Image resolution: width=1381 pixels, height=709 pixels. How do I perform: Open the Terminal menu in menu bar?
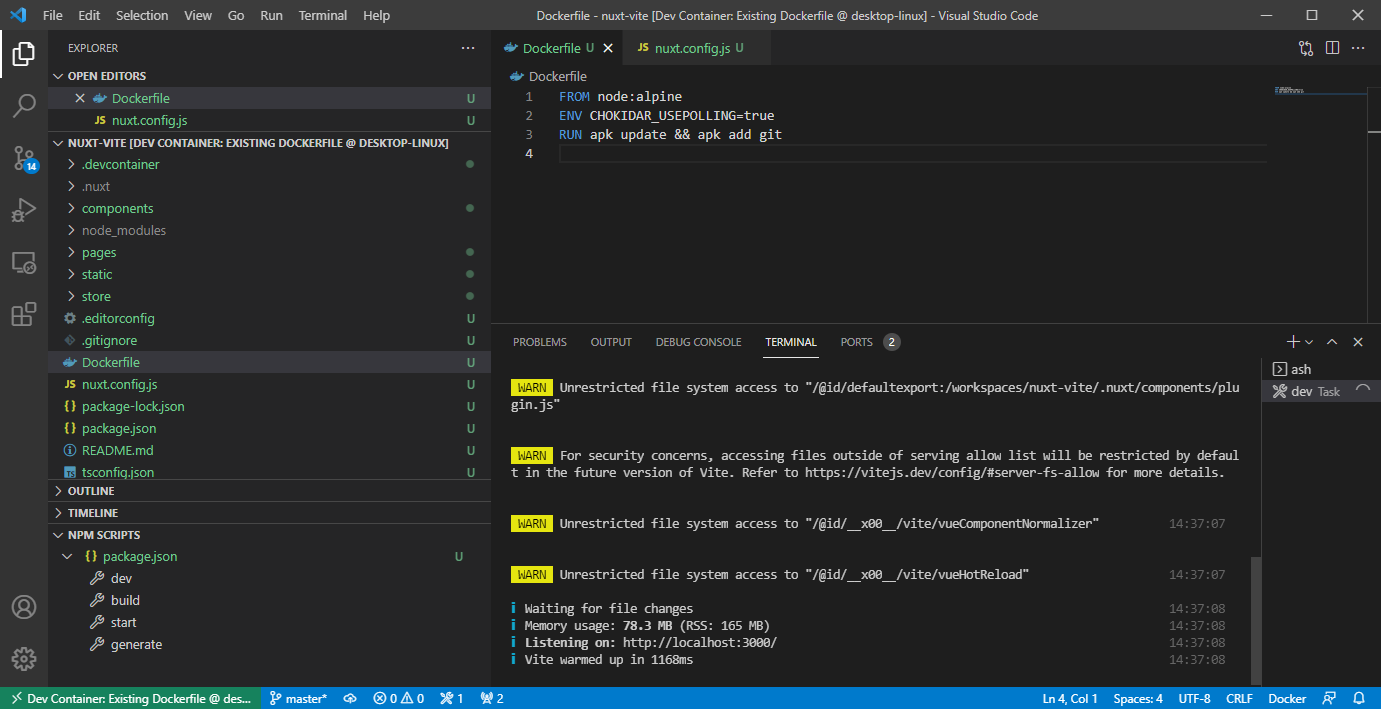click(323, 16)
